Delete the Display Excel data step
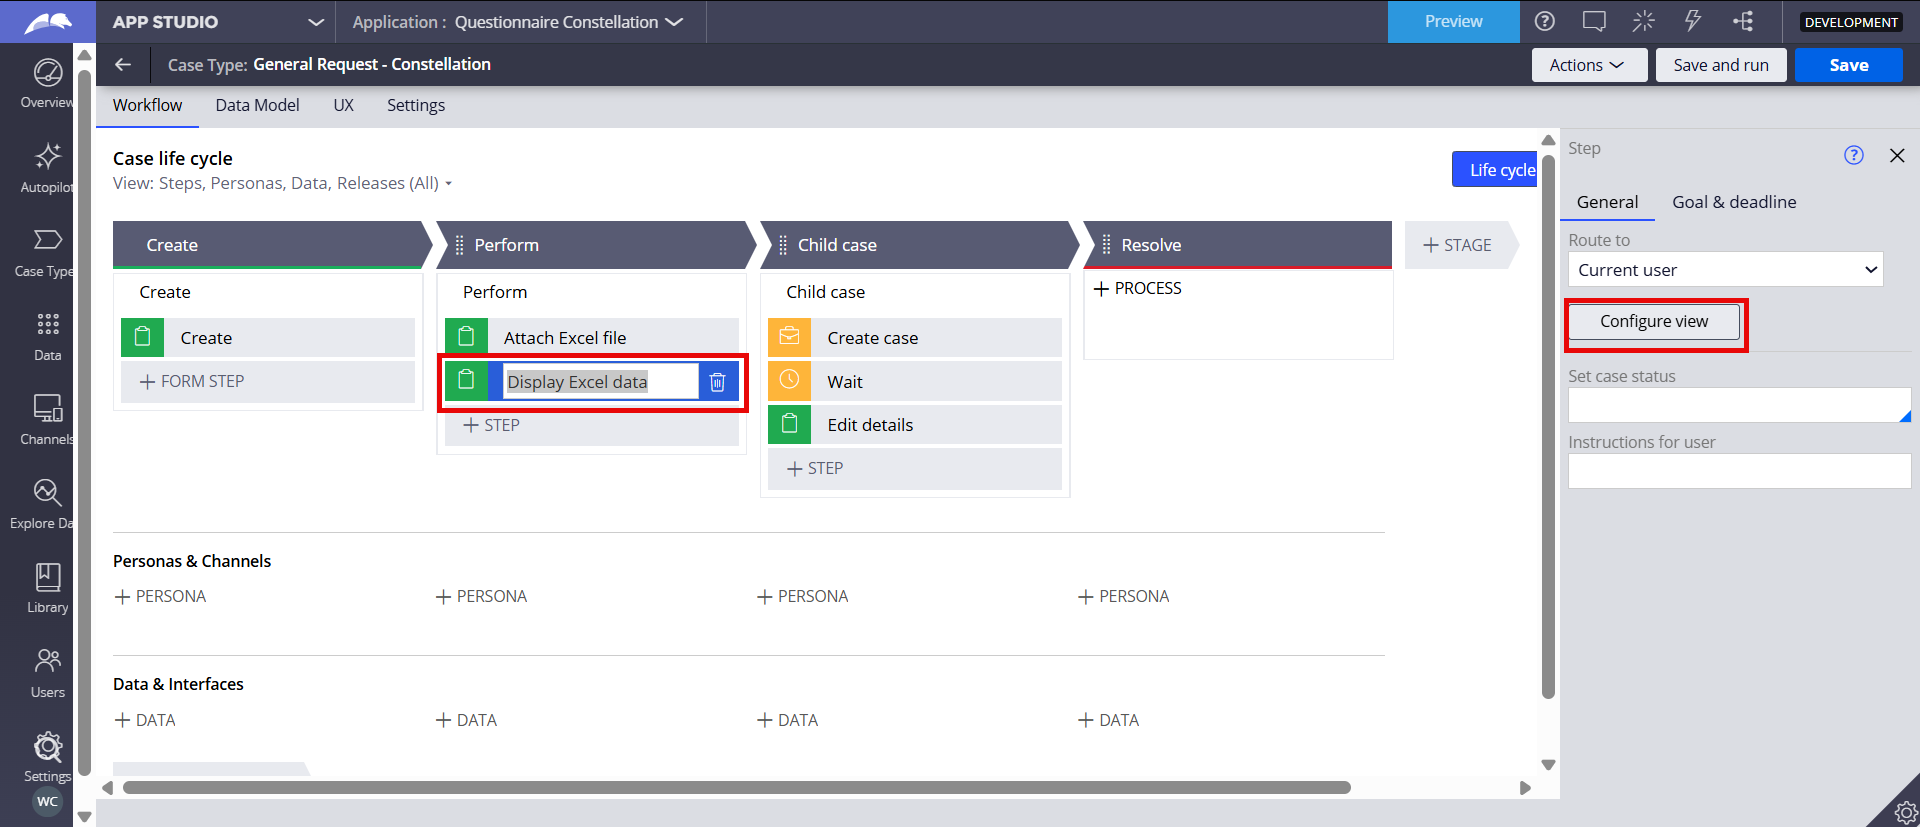The image size is (1920, 827). (x=717, y=382)
